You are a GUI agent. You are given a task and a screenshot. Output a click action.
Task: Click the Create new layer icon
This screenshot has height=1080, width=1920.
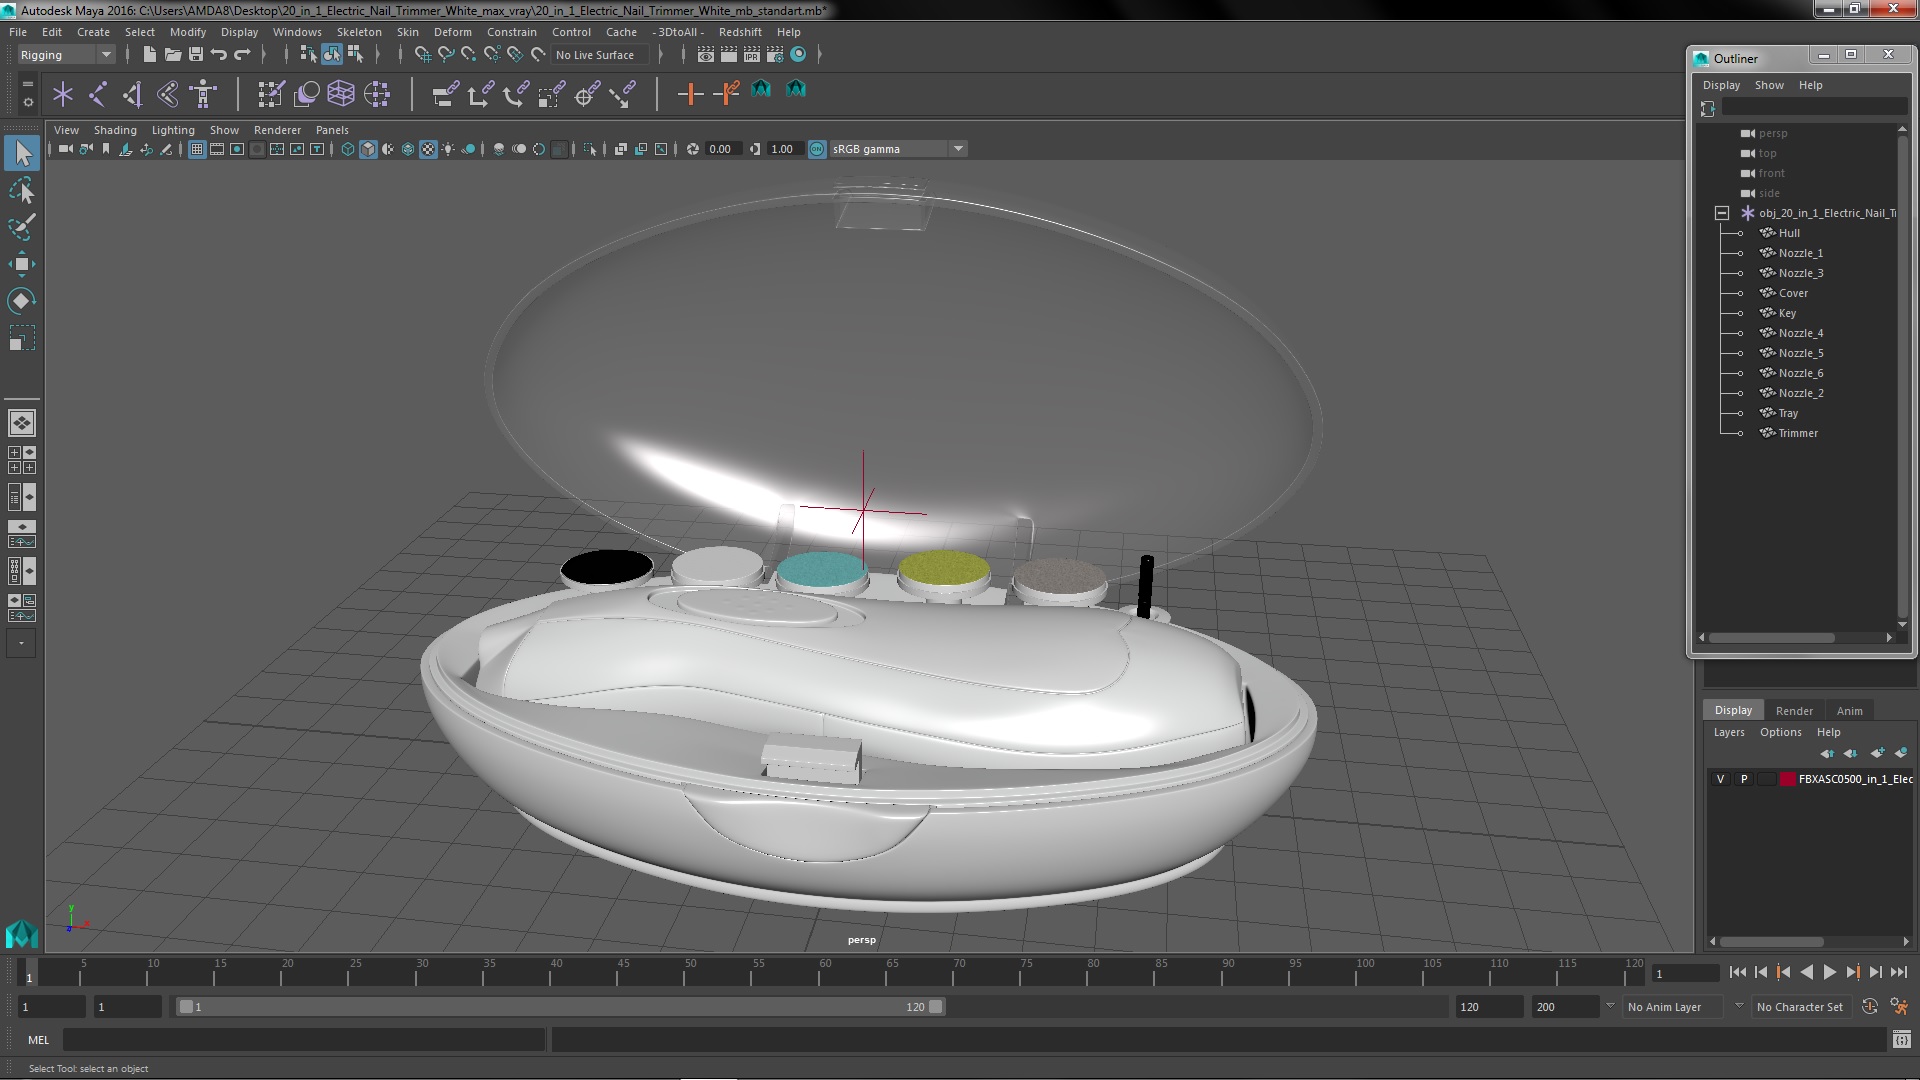click(1877, 753)
